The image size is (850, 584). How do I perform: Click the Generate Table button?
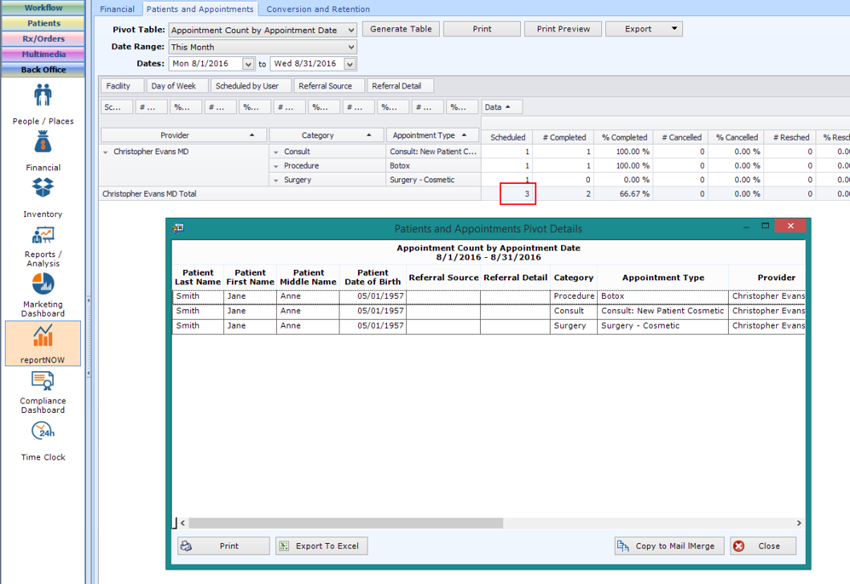click(400, 29)
